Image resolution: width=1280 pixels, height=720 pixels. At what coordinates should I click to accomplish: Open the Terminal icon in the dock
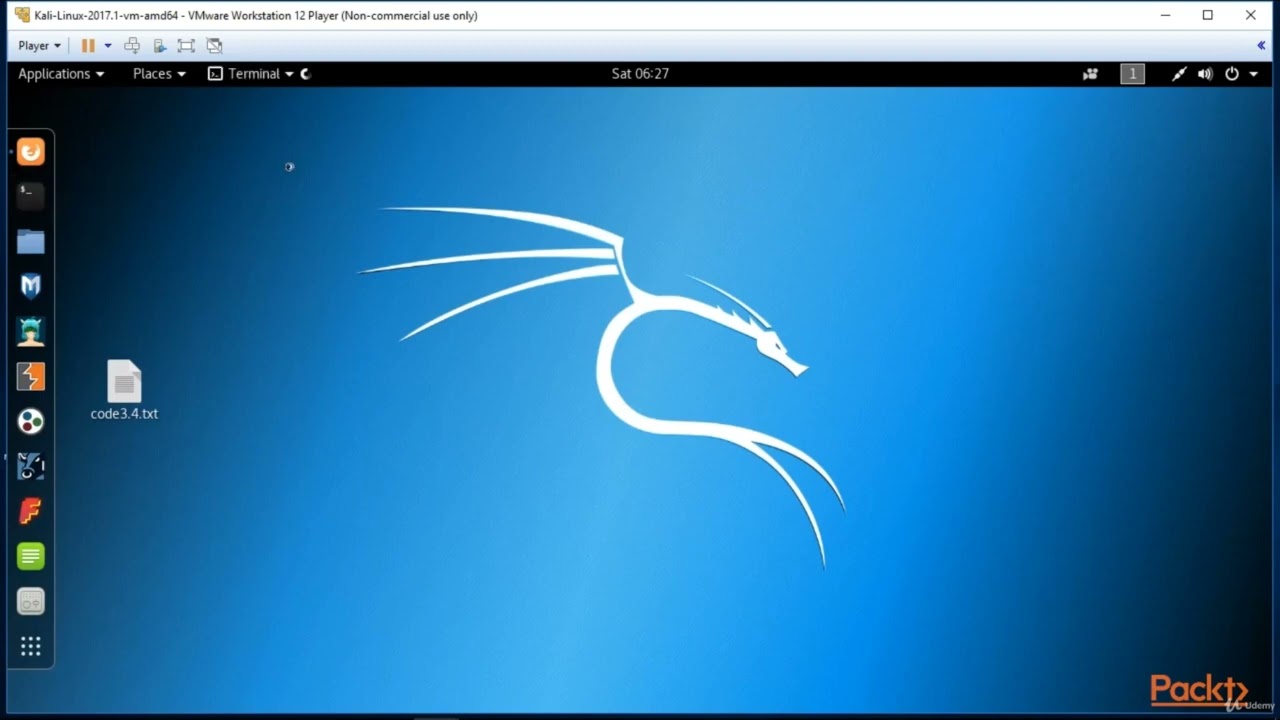(31, 196)
